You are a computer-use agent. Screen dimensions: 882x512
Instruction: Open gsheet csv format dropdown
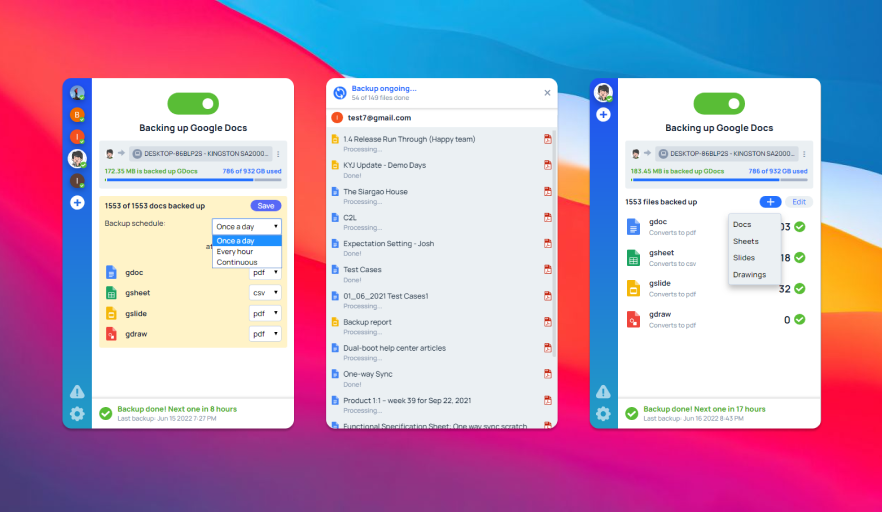click(x=265, y=293)
